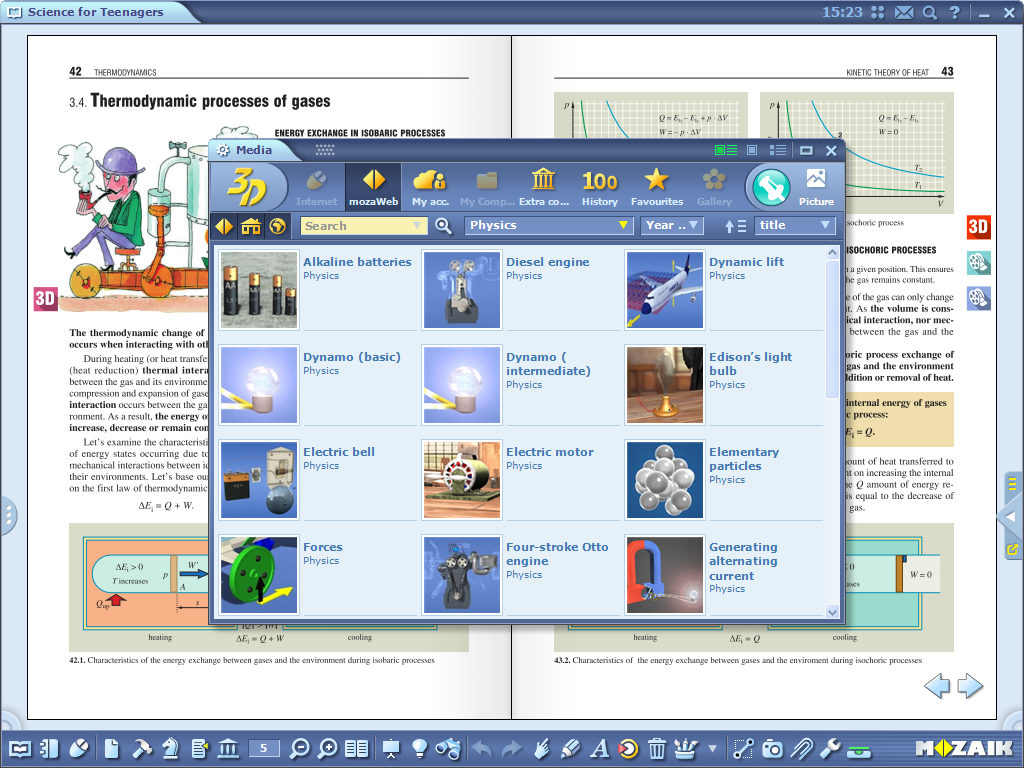Switch to the Media tab
Image resolution: width=1024 pixels, height=768 pixels.
tap(255, 149)
